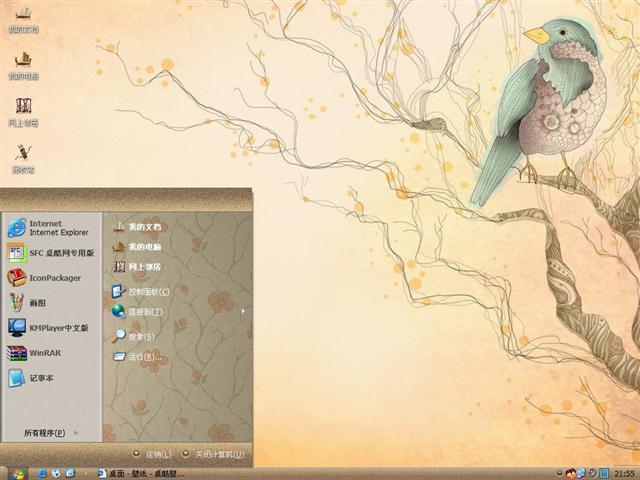The width and height of the screenshot is (640, 480).
Task: Click the taskbar clock showing 21:55
Action: (x=624, y=474)
